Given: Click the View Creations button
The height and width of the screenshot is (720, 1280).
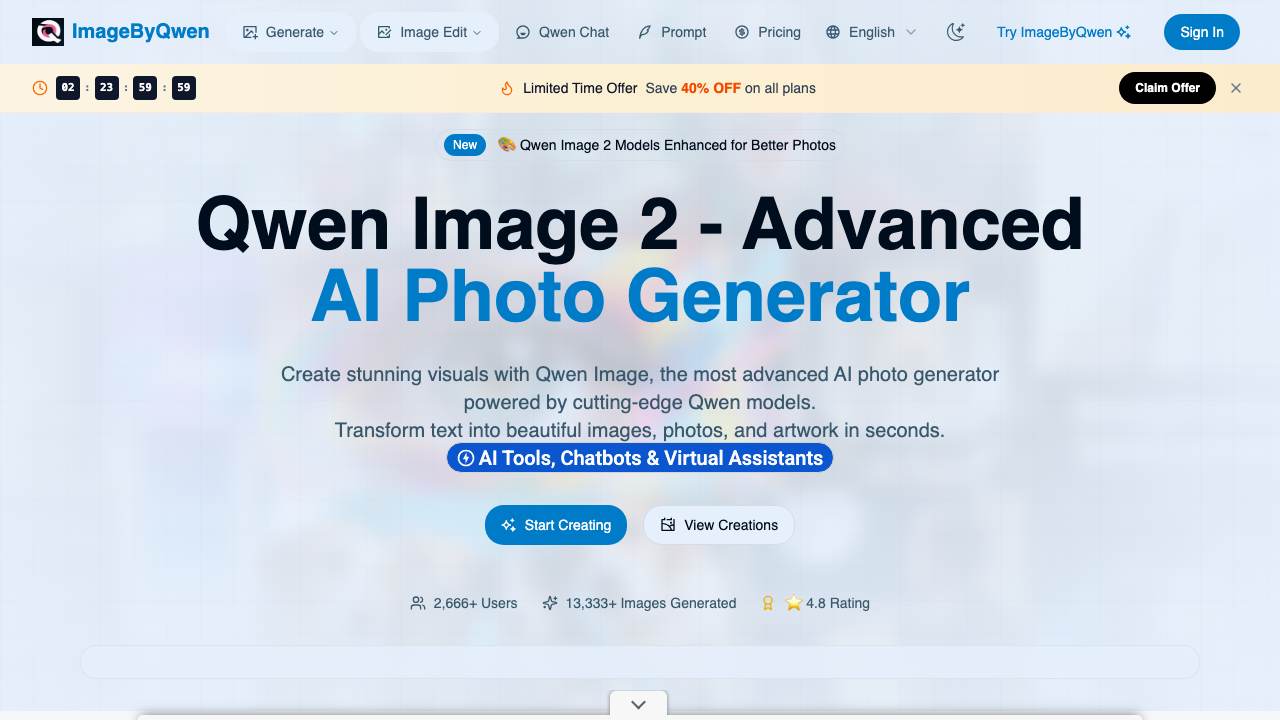Looking at the screenshot, I should click(x=718, y=525).
